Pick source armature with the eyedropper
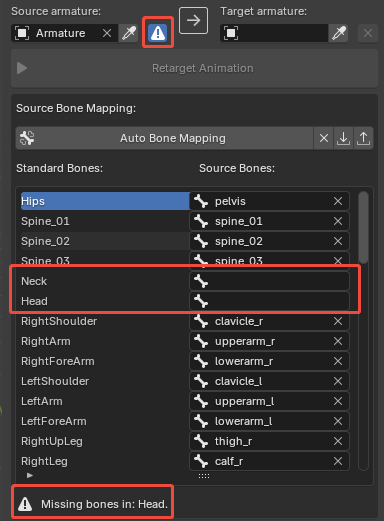 point(129,33)
